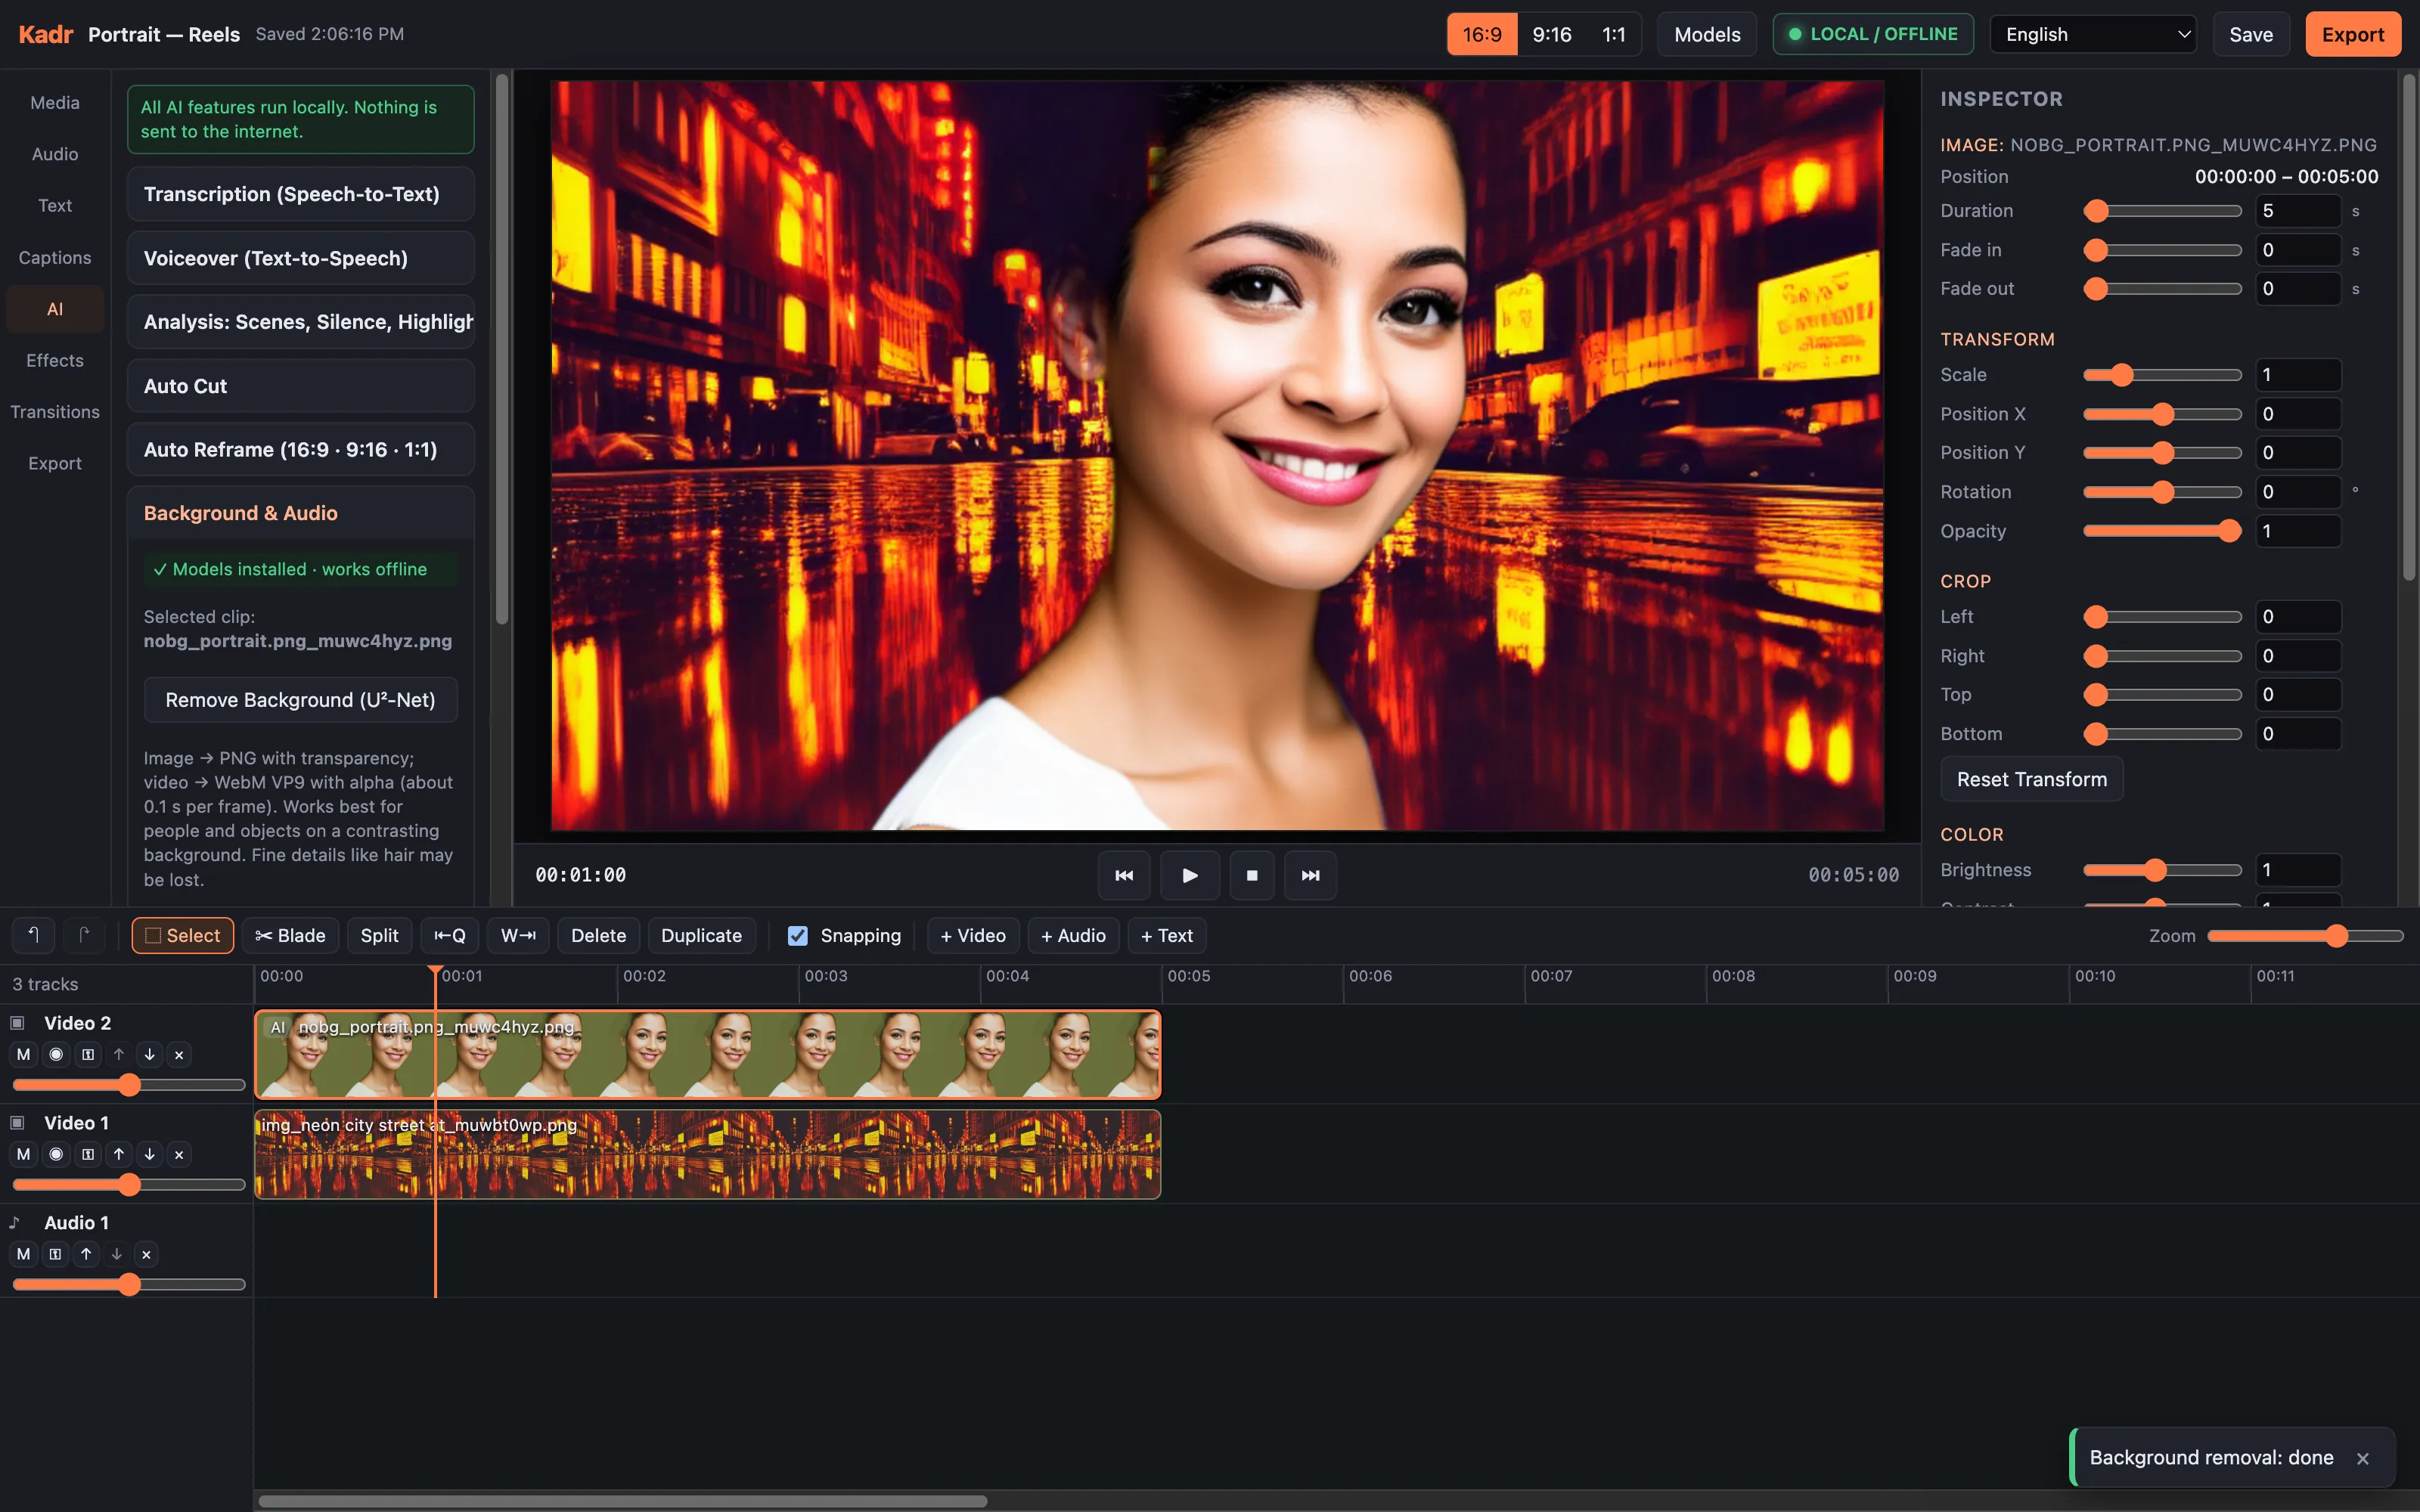Adjust the Scale slider in Transform
The width and height of the screenshot is (2420, 1512).
coord(2162,375)
